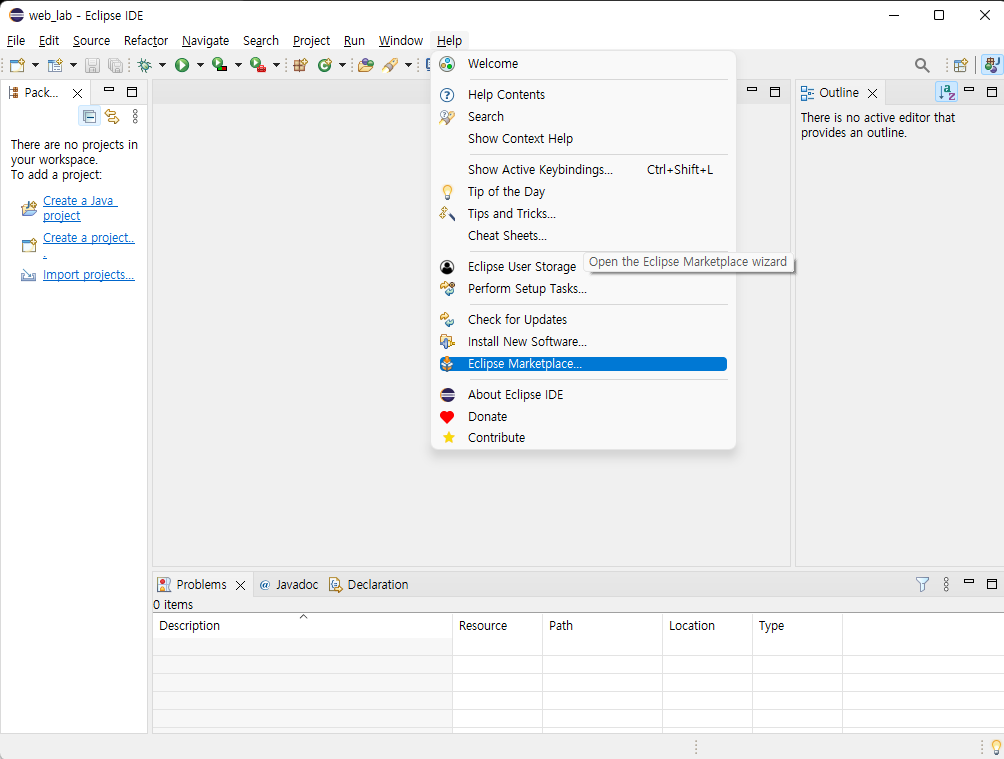Click the Debug bug icon
This screenshot has height=759, width=1004.
[x=145, y=65]
